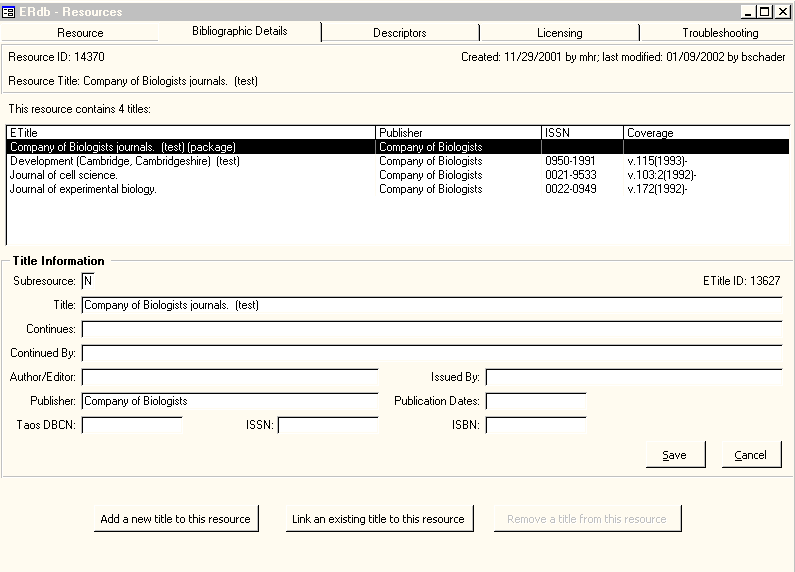Select Development (Cambridge, Cambridgeshire) title row
This screenshot has height=572, width=795.
click(125, 161)
